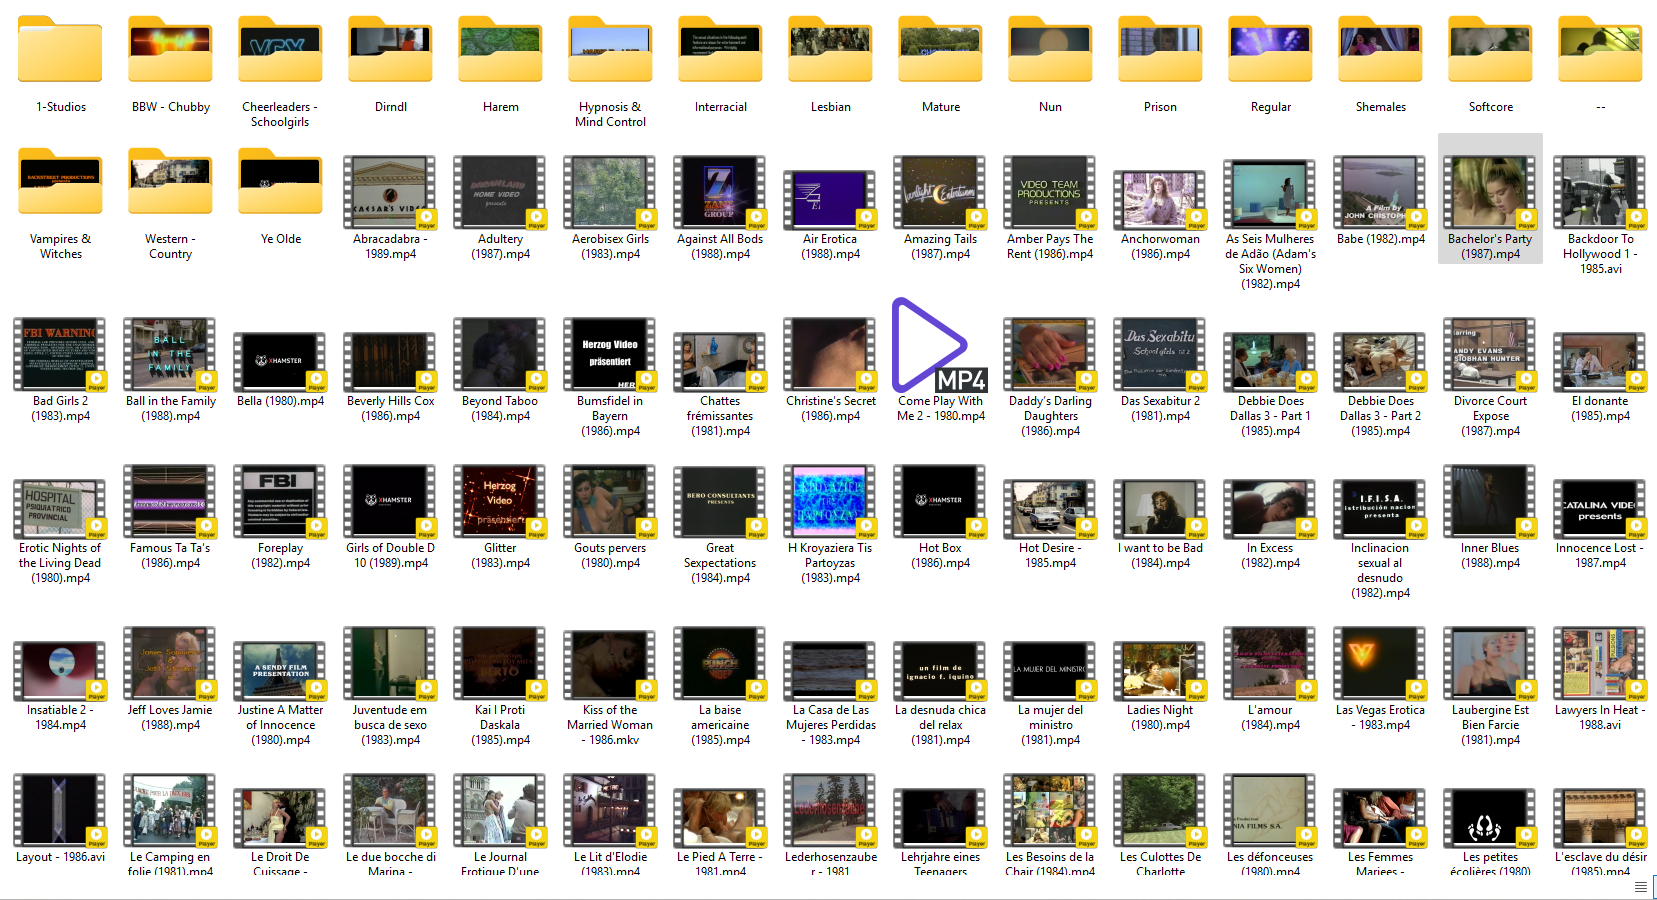Click the Le Journal Erotique thumbnail
Image resolution: width=1657 pixels, height=900 pixels.
click(500, 811)
